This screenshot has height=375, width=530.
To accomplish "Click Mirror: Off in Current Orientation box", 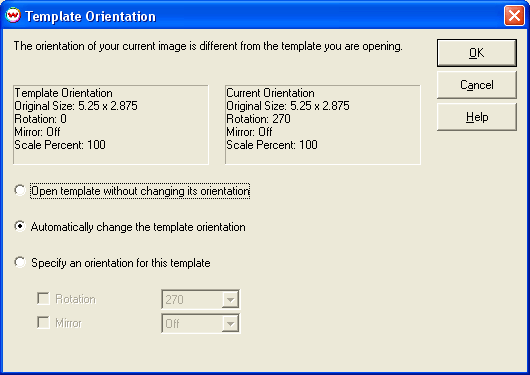I will 249,132.
